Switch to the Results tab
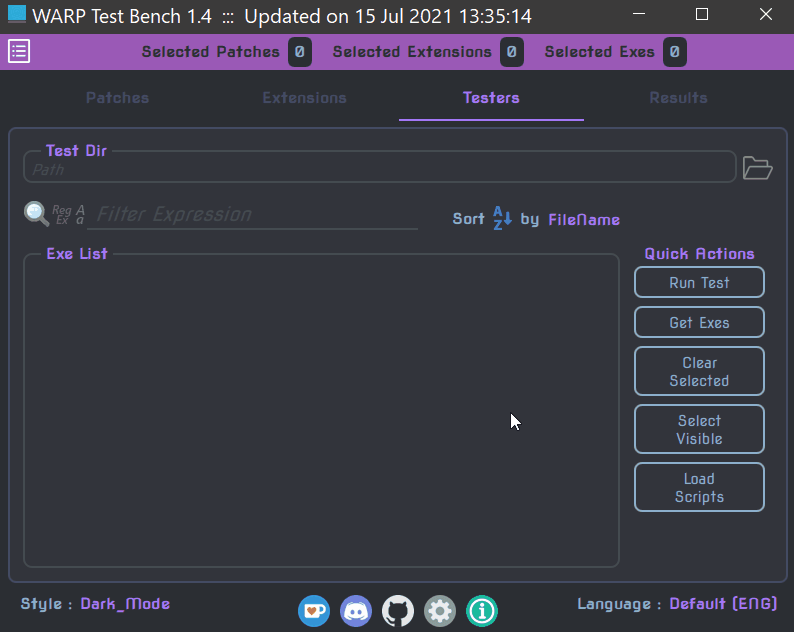794x632 pixels. [679, 98]
